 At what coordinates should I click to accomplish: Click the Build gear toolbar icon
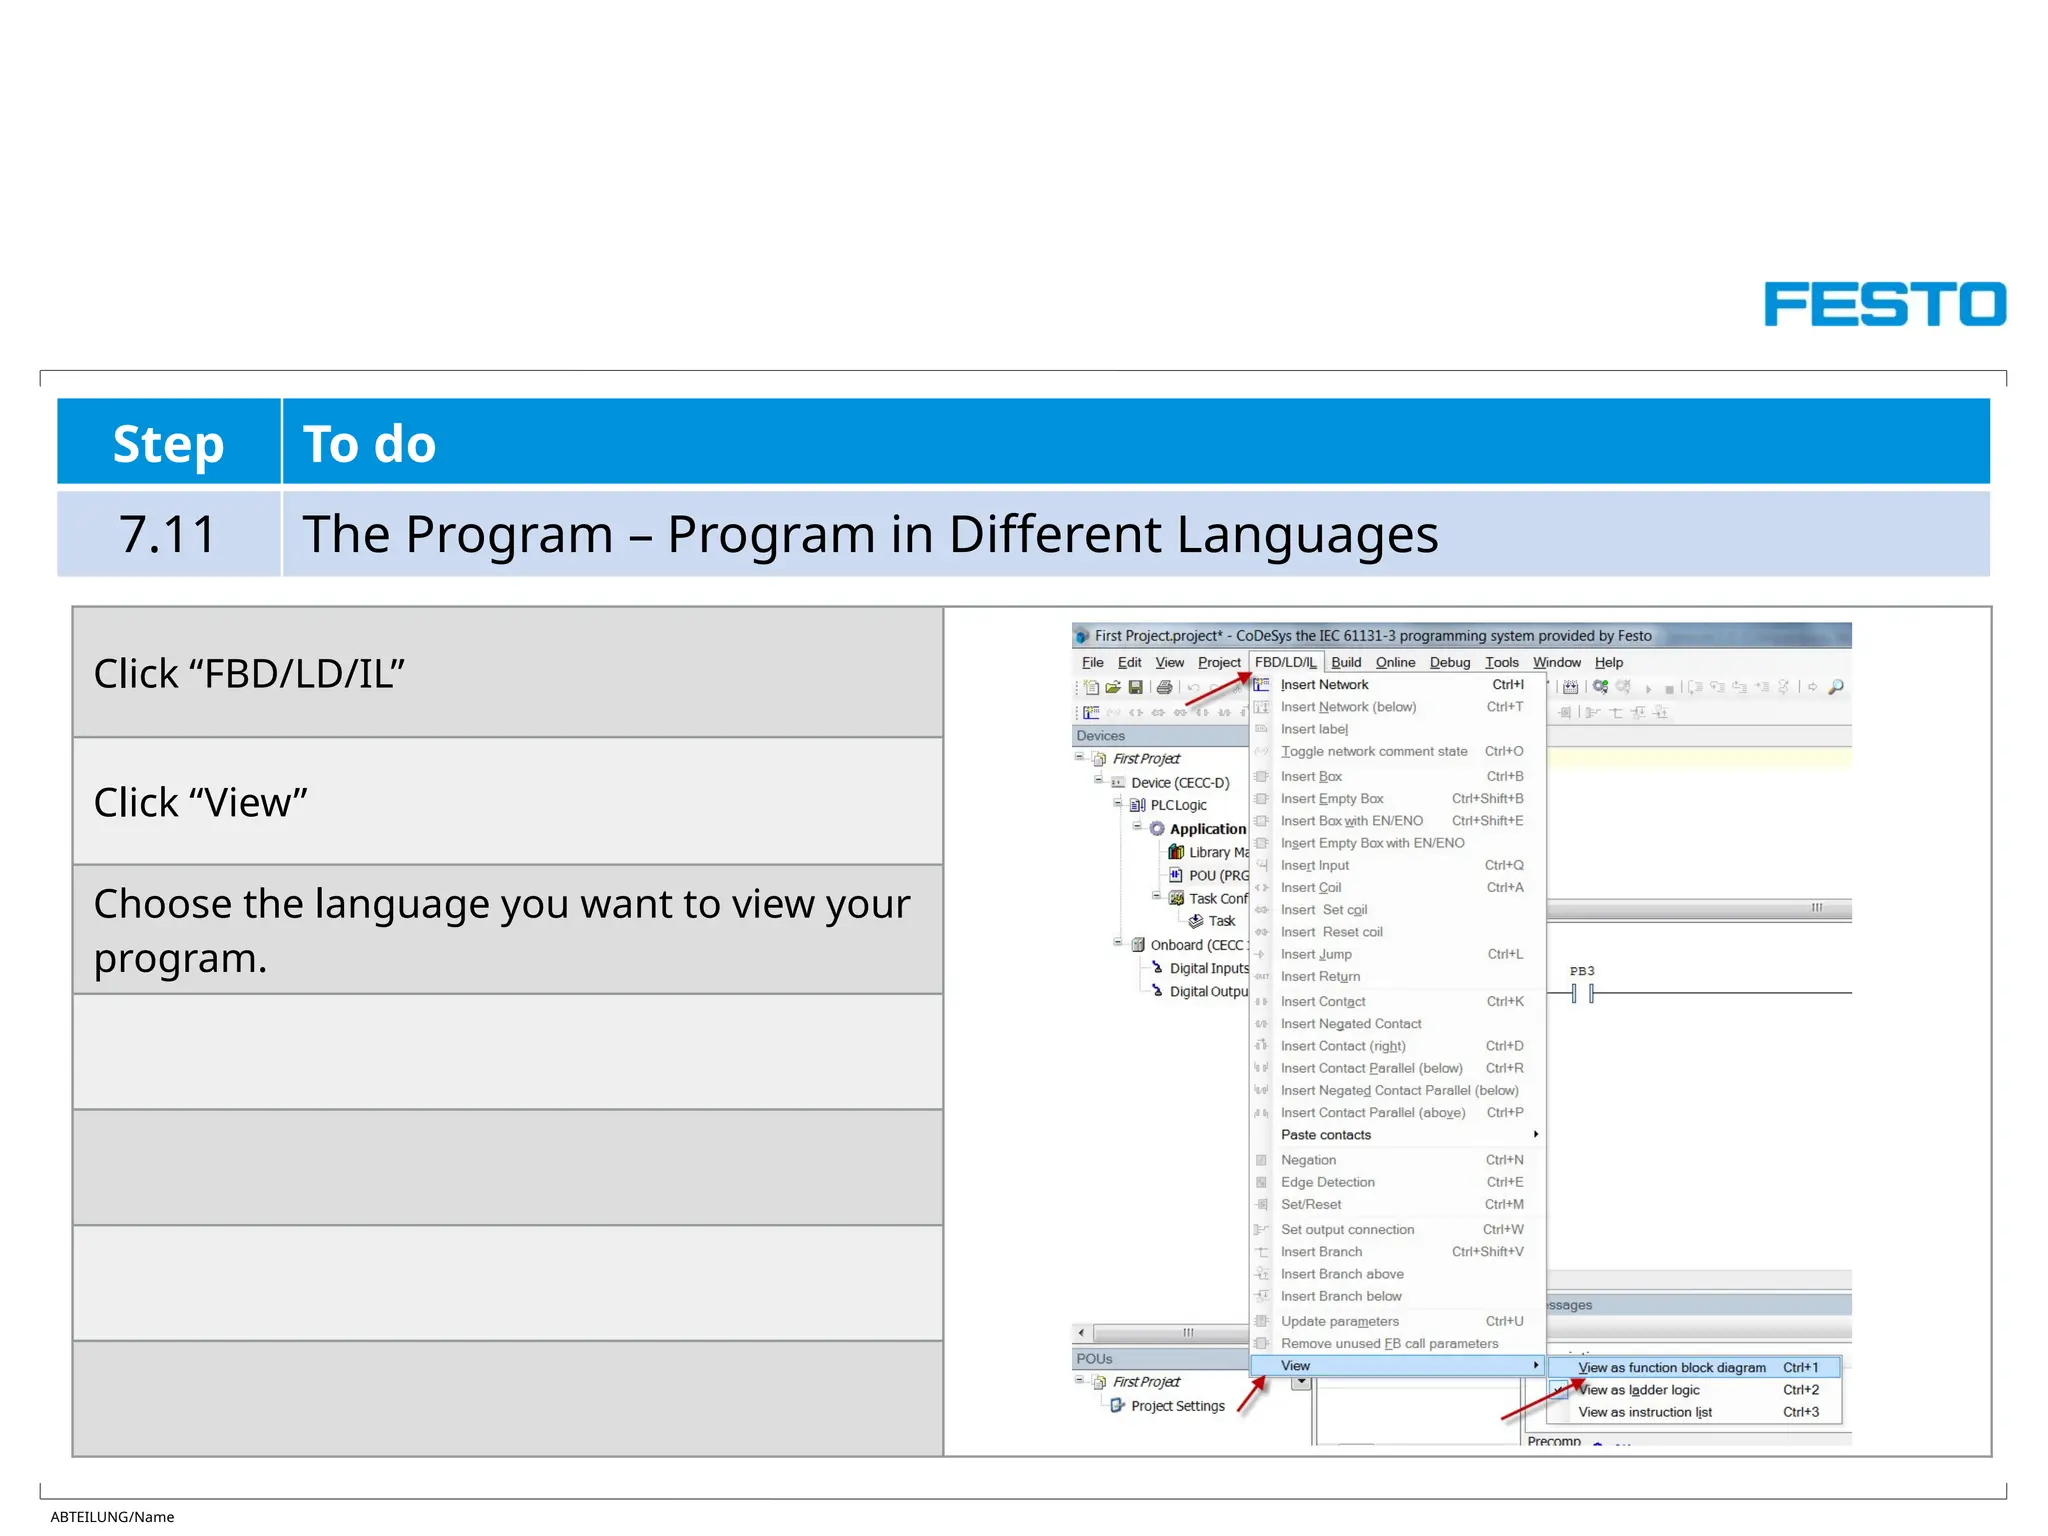1601,687
